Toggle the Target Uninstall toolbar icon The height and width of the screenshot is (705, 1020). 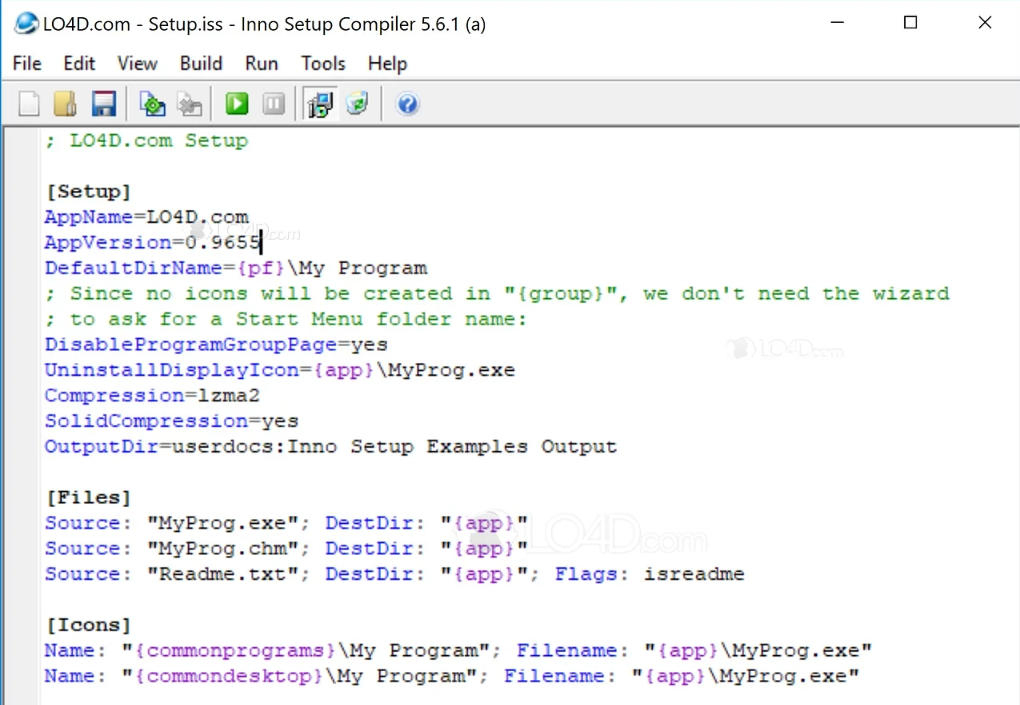357,104
